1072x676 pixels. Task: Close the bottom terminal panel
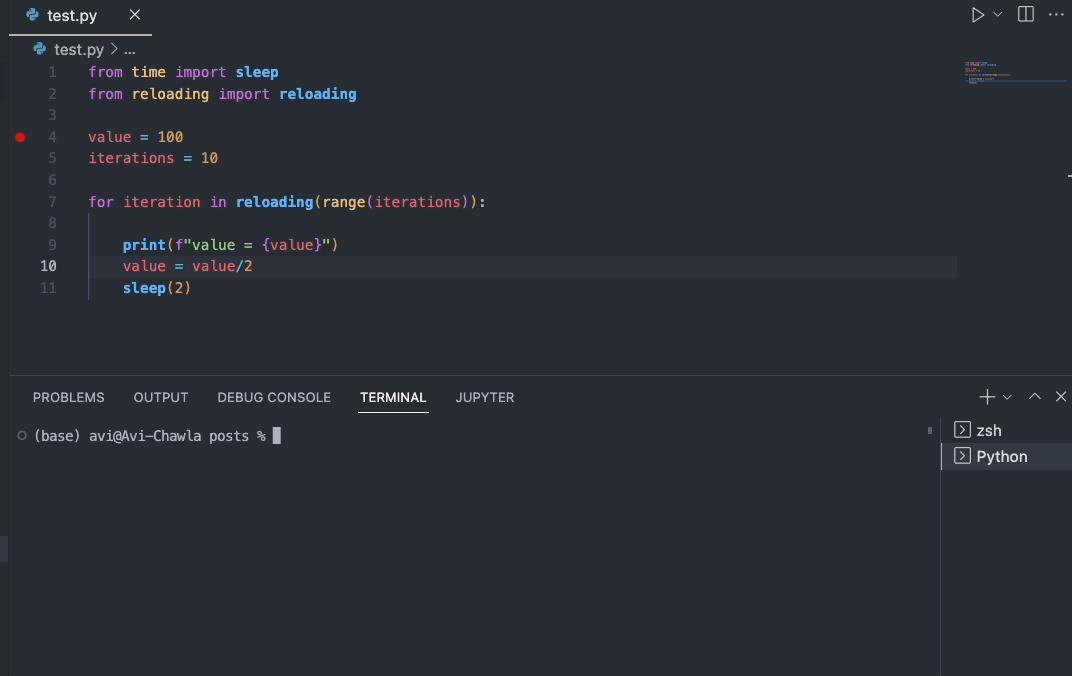coord(1061,397)
